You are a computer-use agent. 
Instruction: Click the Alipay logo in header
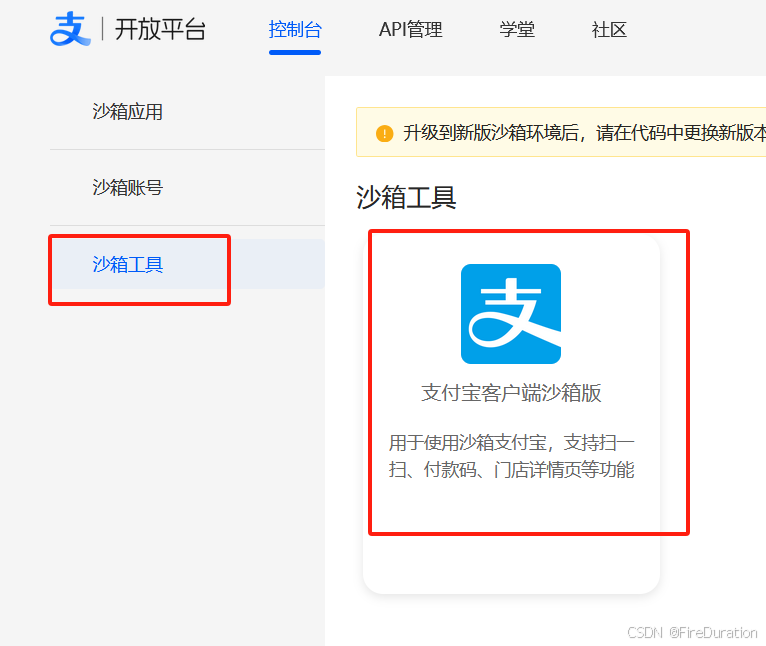70,29
